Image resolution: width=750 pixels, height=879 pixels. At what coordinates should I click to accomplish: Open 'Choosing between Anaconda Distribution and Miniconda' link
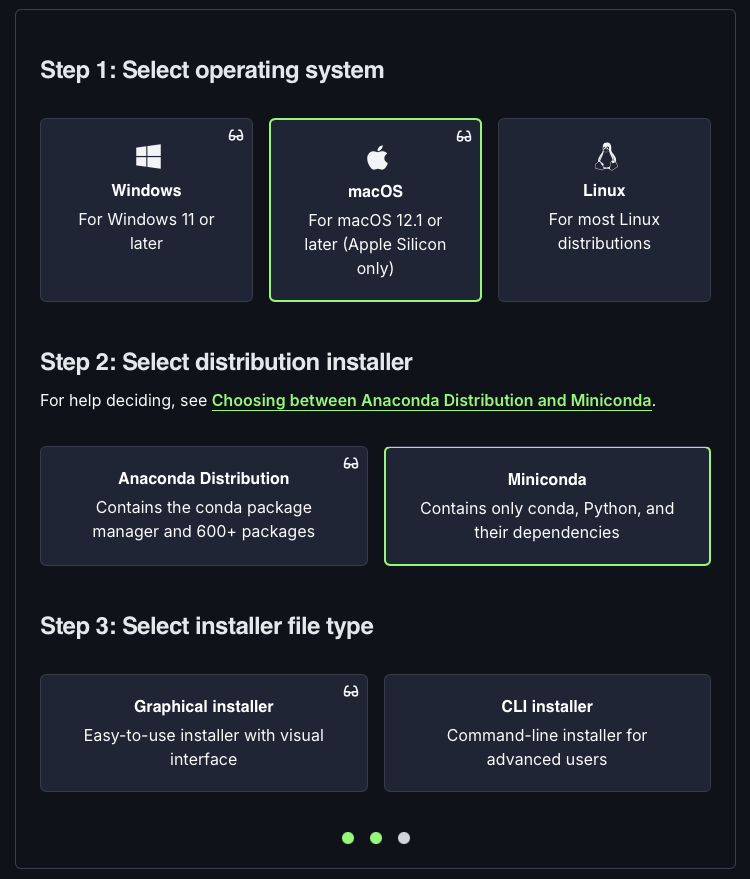[432, 400]
